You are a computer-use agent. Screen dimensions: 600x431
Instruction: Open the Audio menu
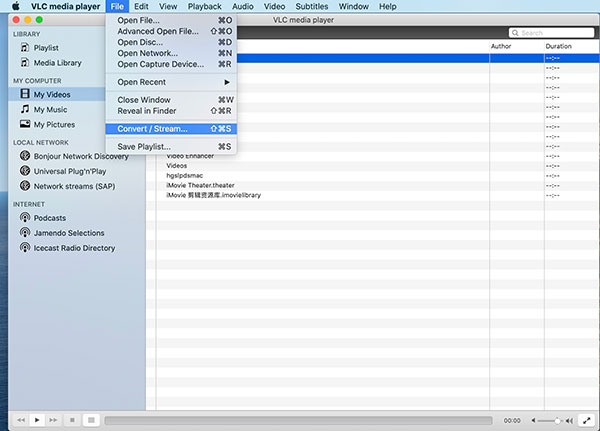[x=243, y=6]
